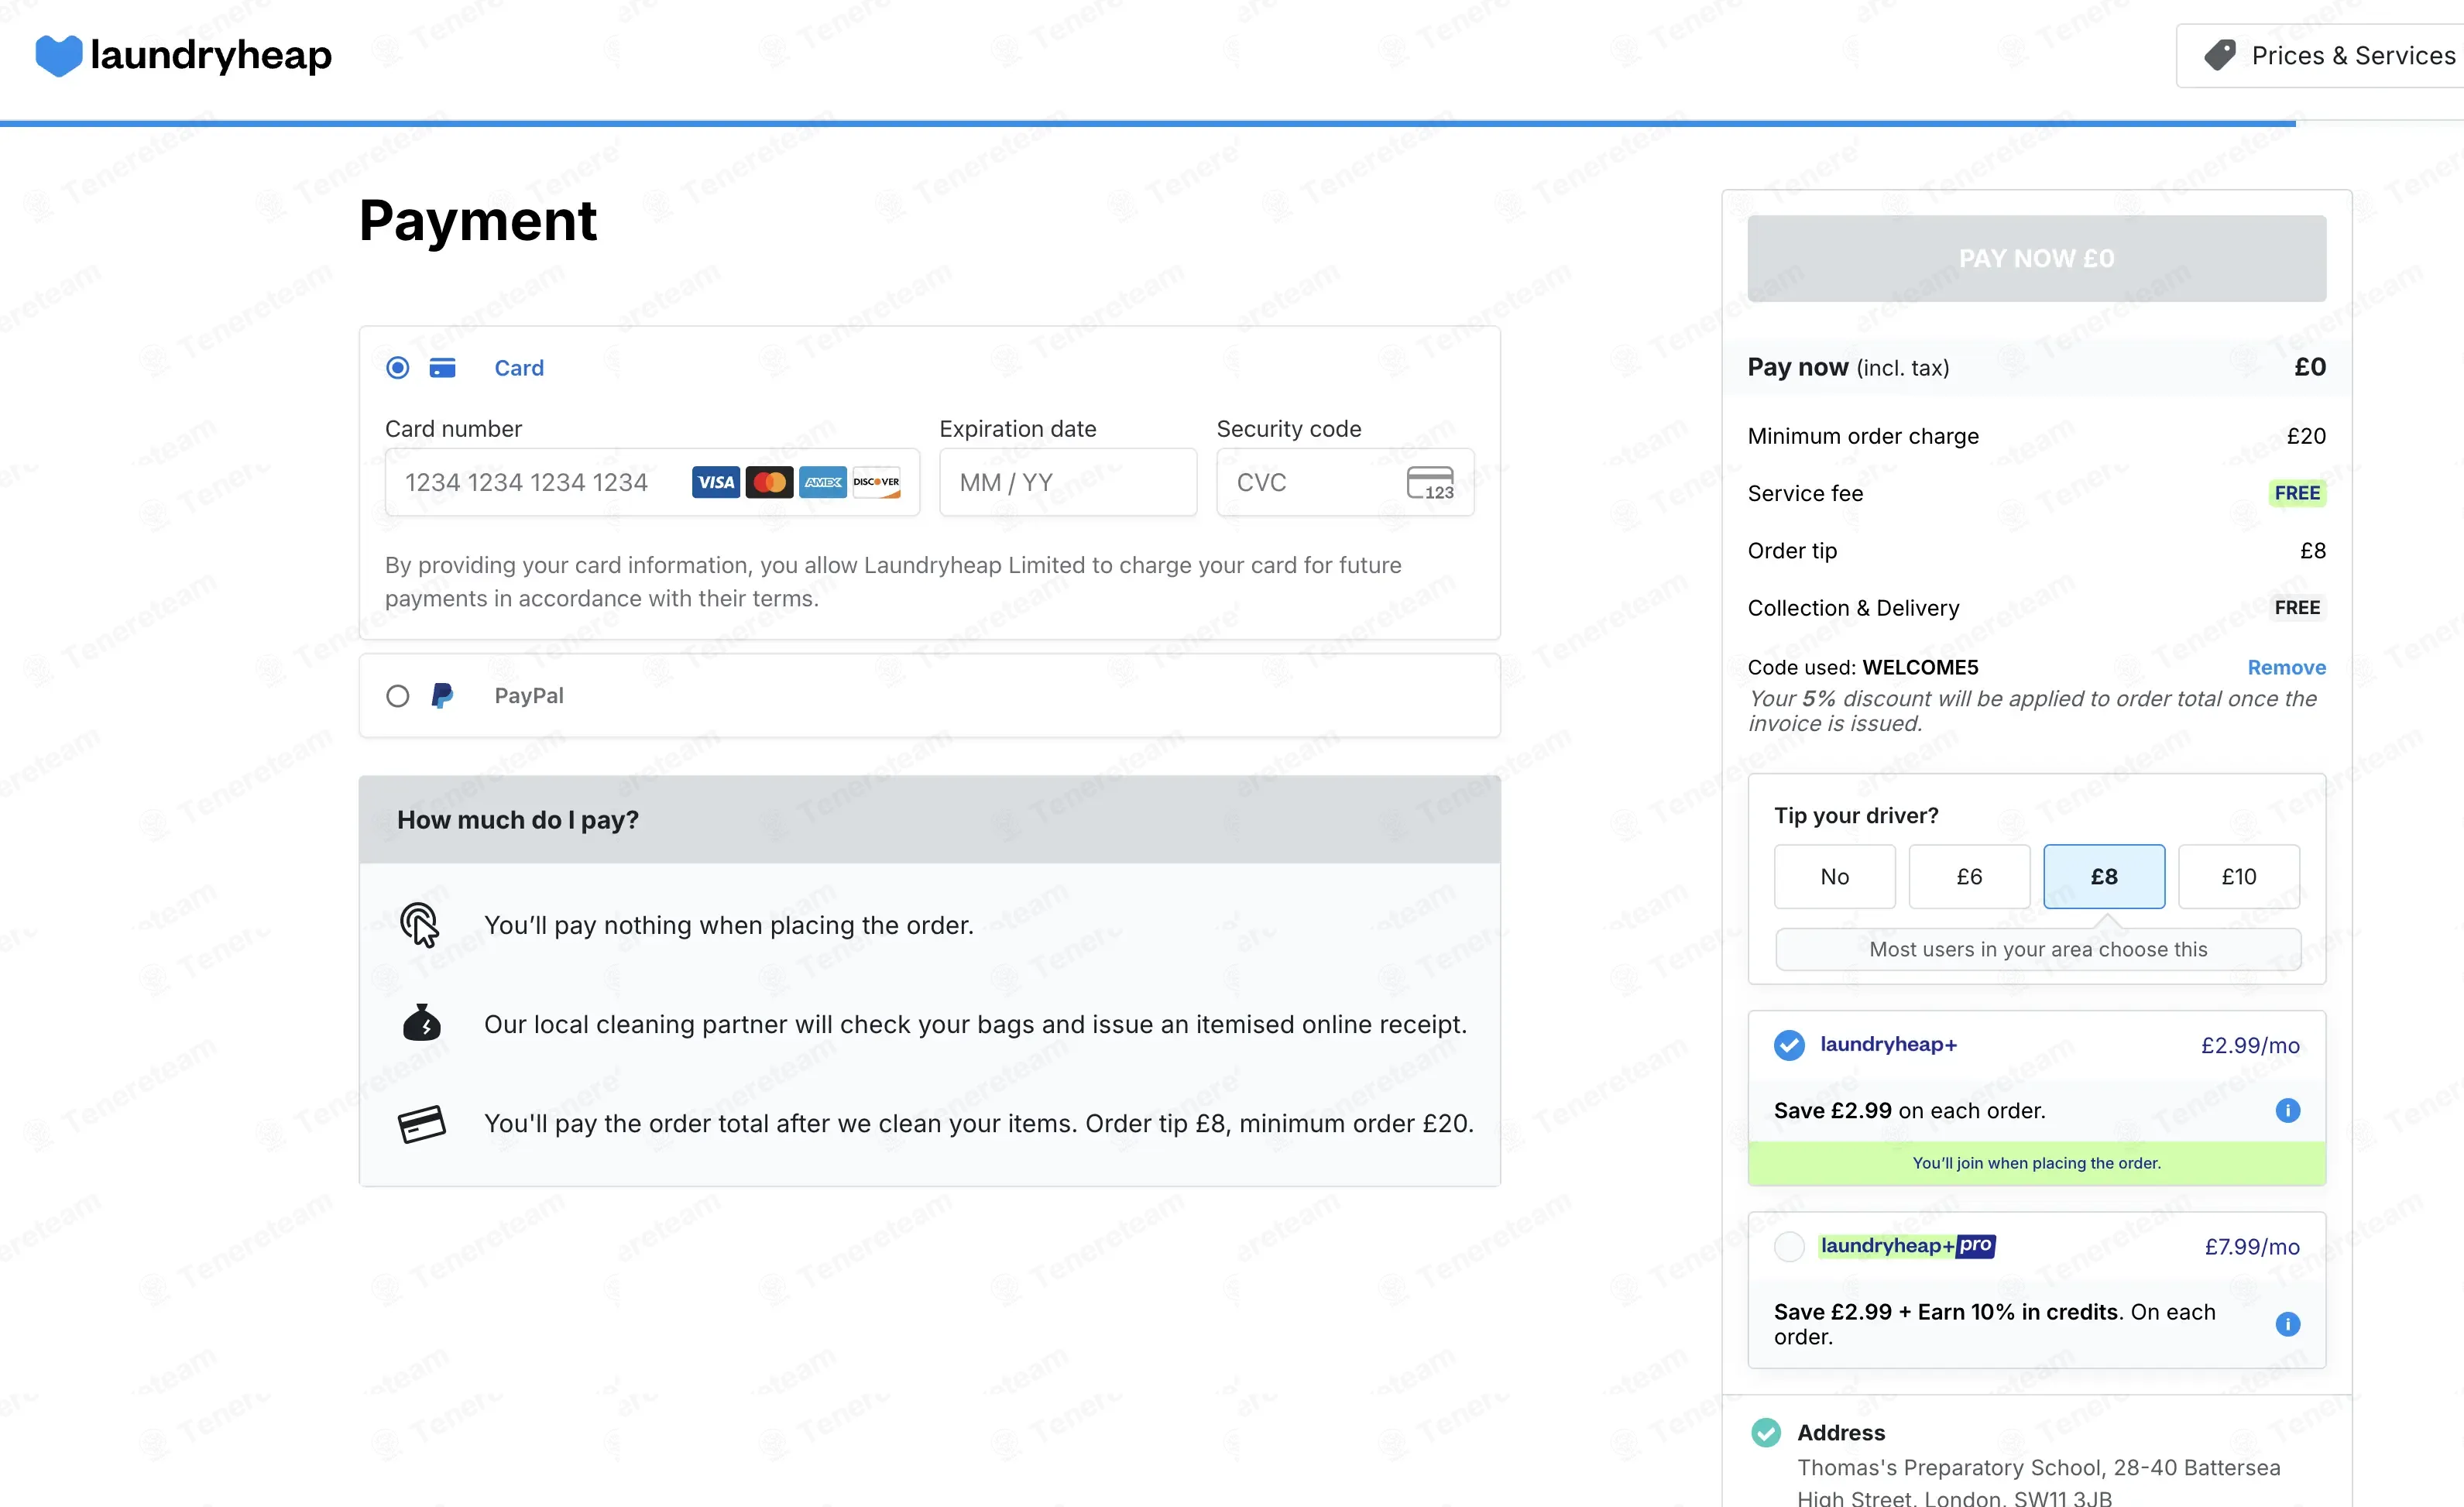Focus the Expiration date MM / YY field
Viewport: 2464px width, 1507px height.
(x=1068, y=482)
